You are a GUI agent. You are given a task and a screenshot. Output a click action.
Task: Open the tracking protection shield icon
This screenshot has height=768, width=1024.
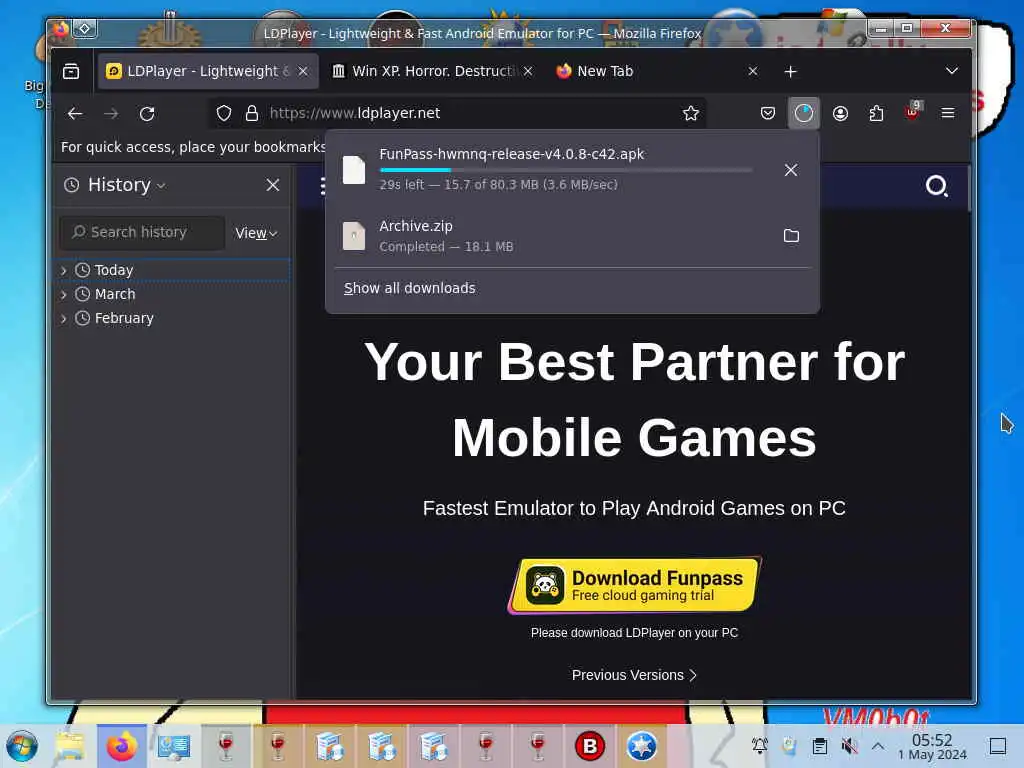point(224,114)
